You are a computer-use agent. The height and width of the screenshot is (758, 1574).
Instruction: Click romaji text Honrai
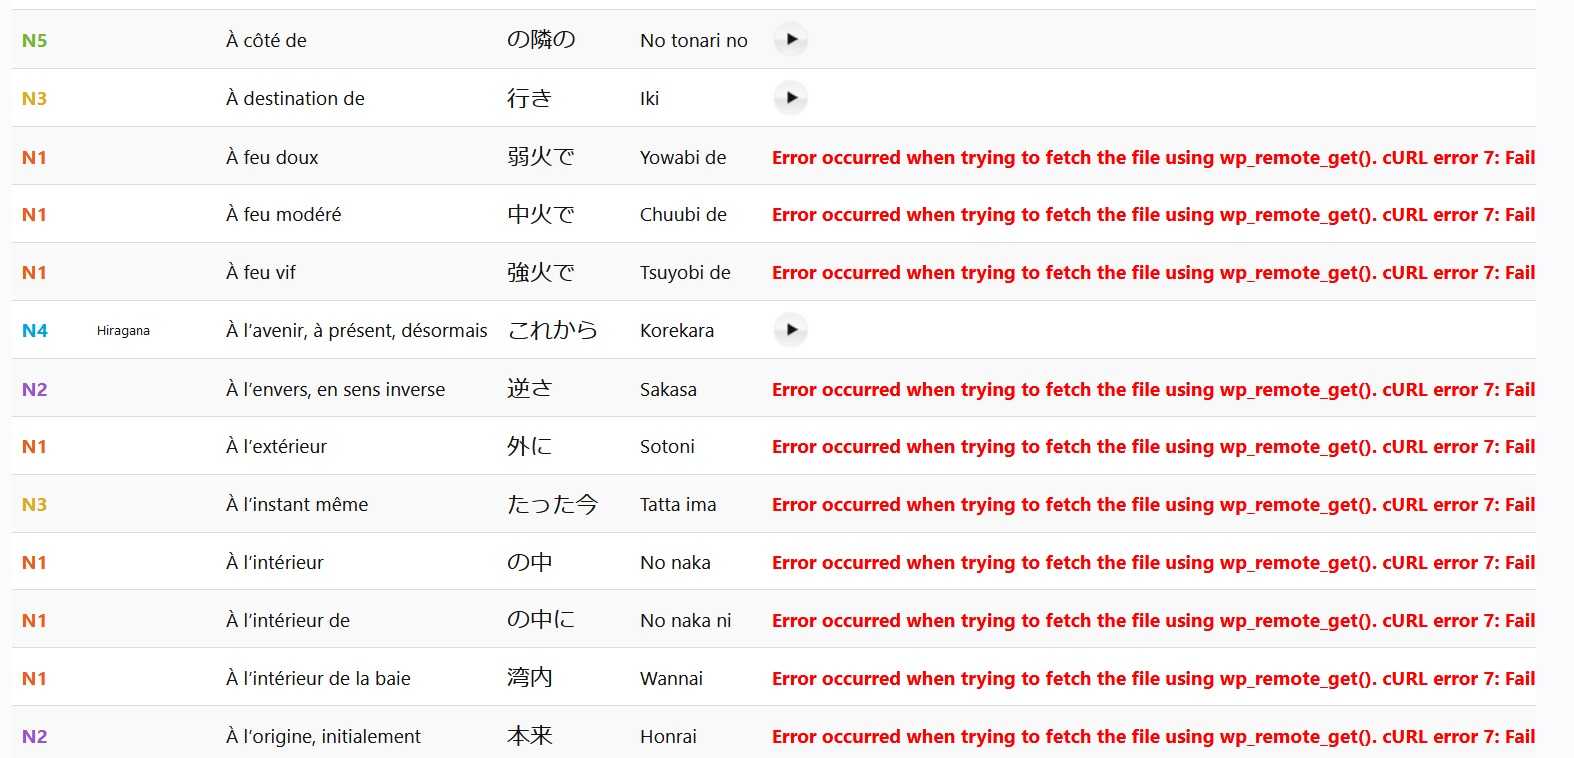click(x=668, y=736)
